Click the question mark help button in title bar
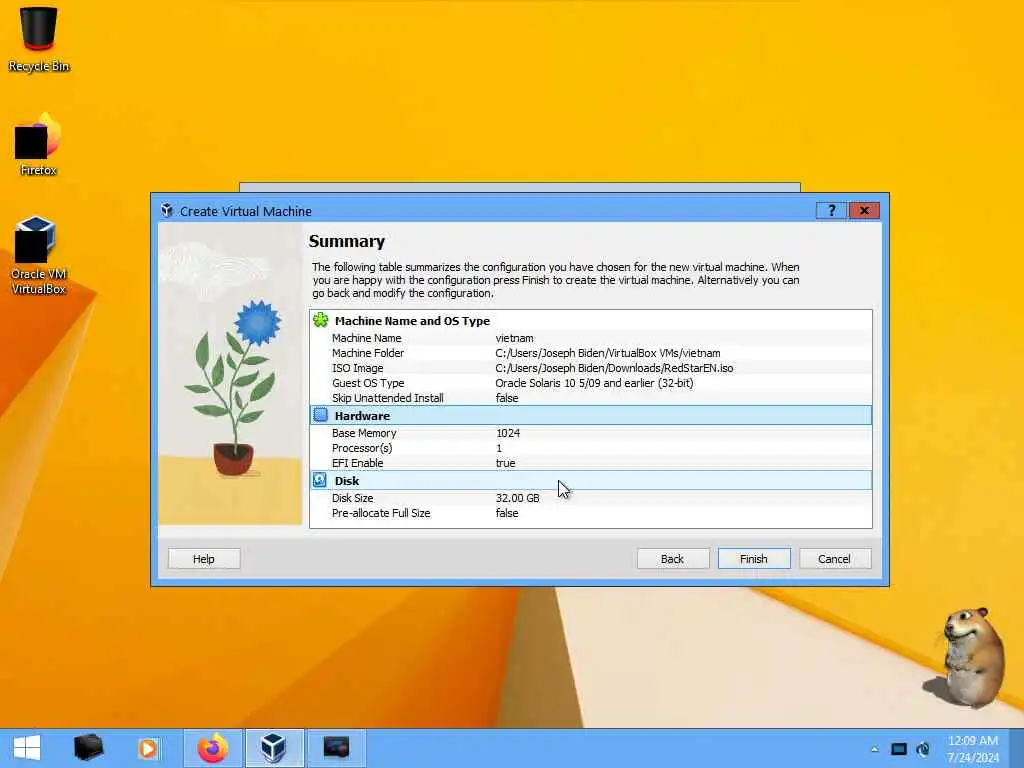The width and height of the screenshot is (1024, 768). click(x=831, y=210)
